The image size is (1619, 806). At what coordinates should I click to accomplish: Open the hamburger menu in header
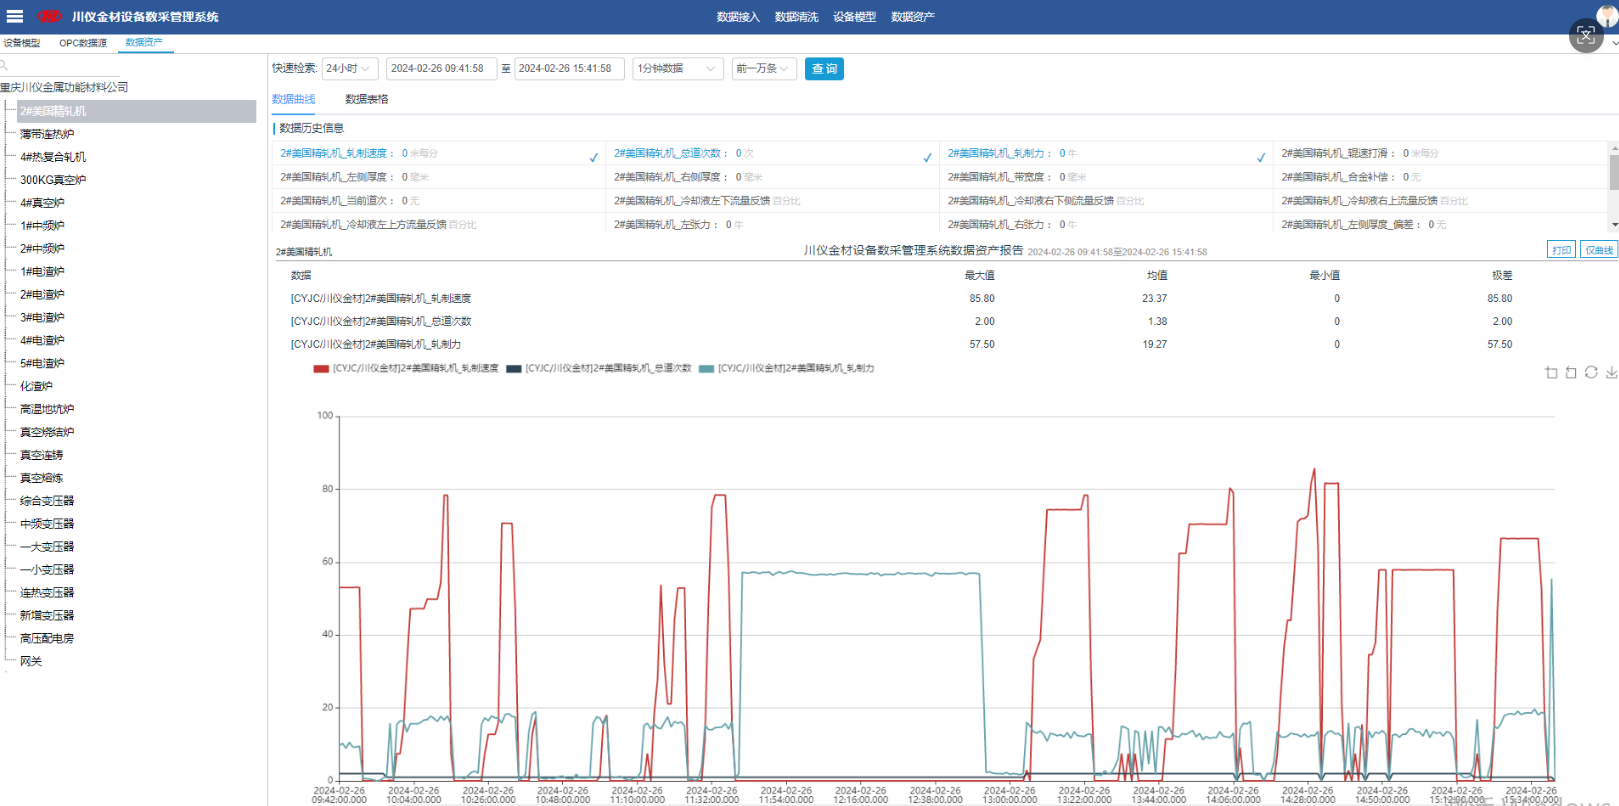15,17
